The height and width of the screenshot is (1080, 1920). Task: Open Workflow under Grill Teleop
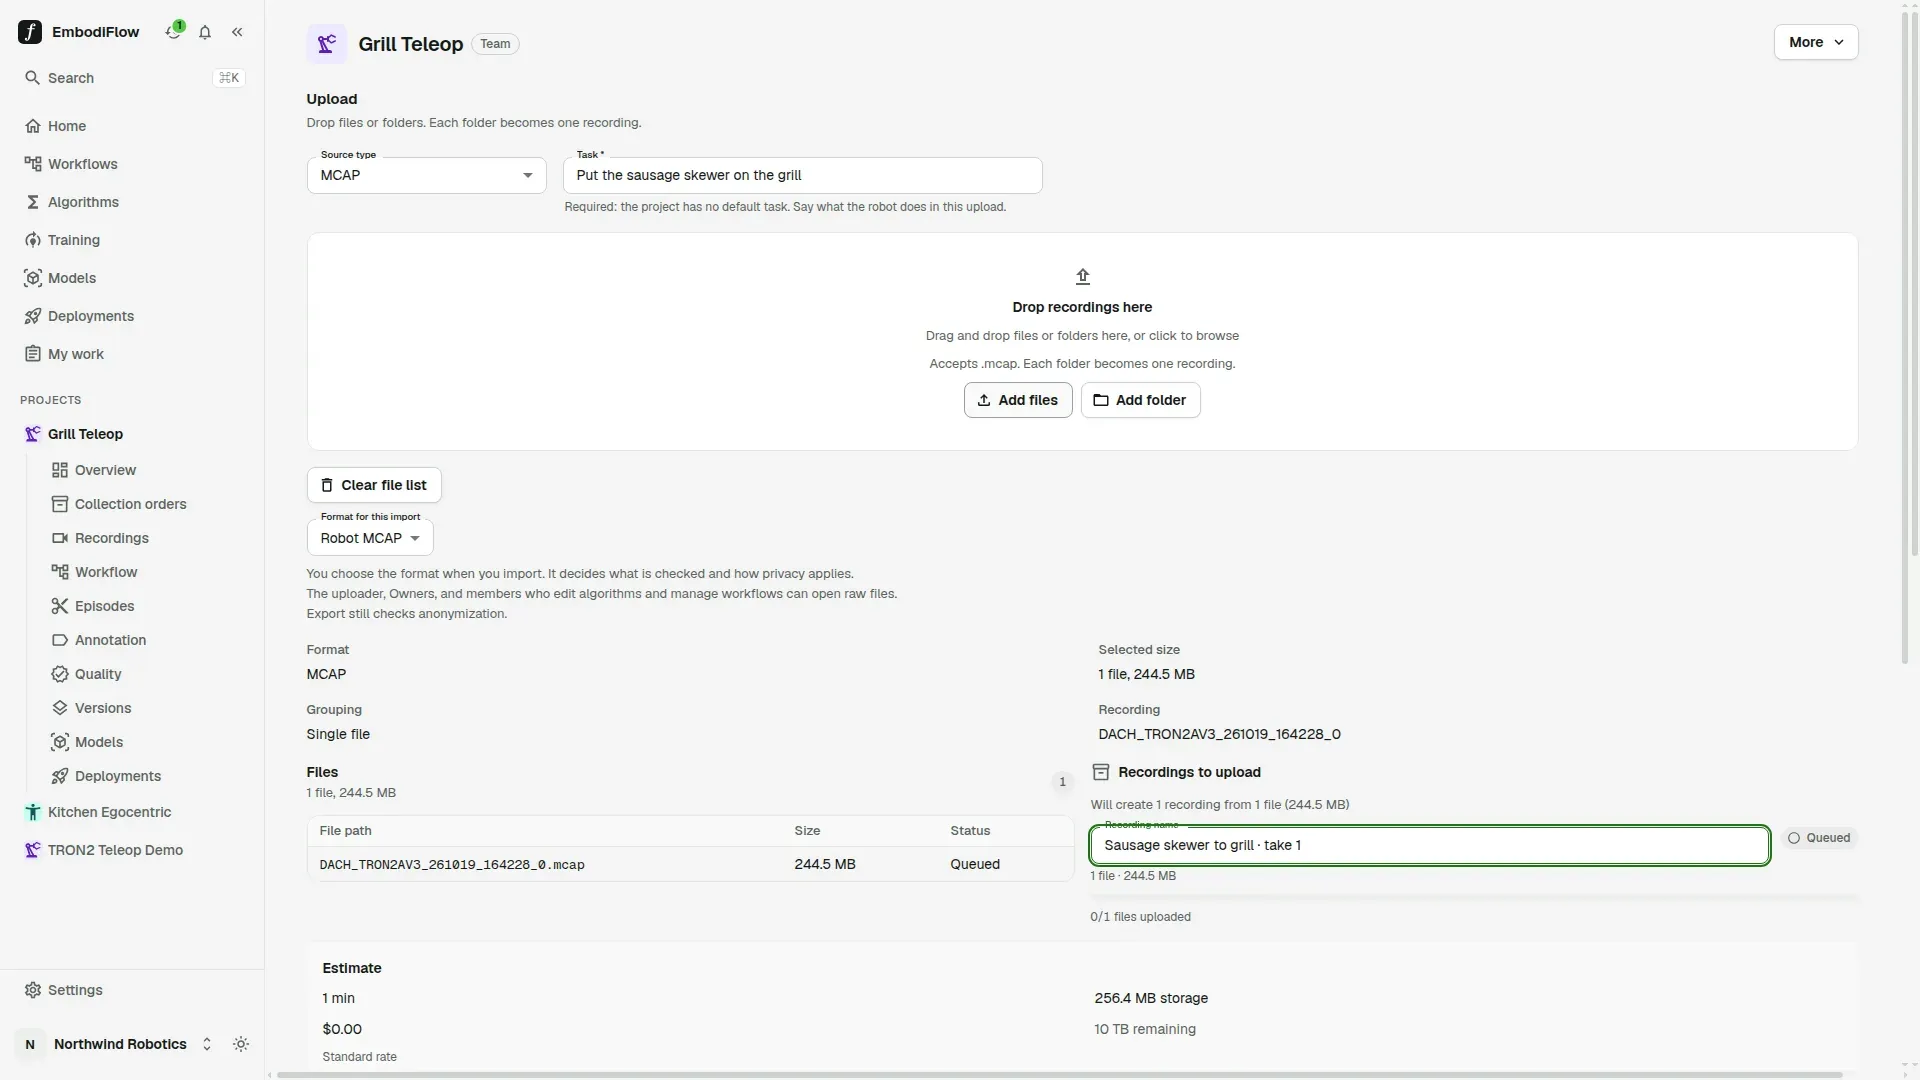pyautogui.click(x=146, y=572)
